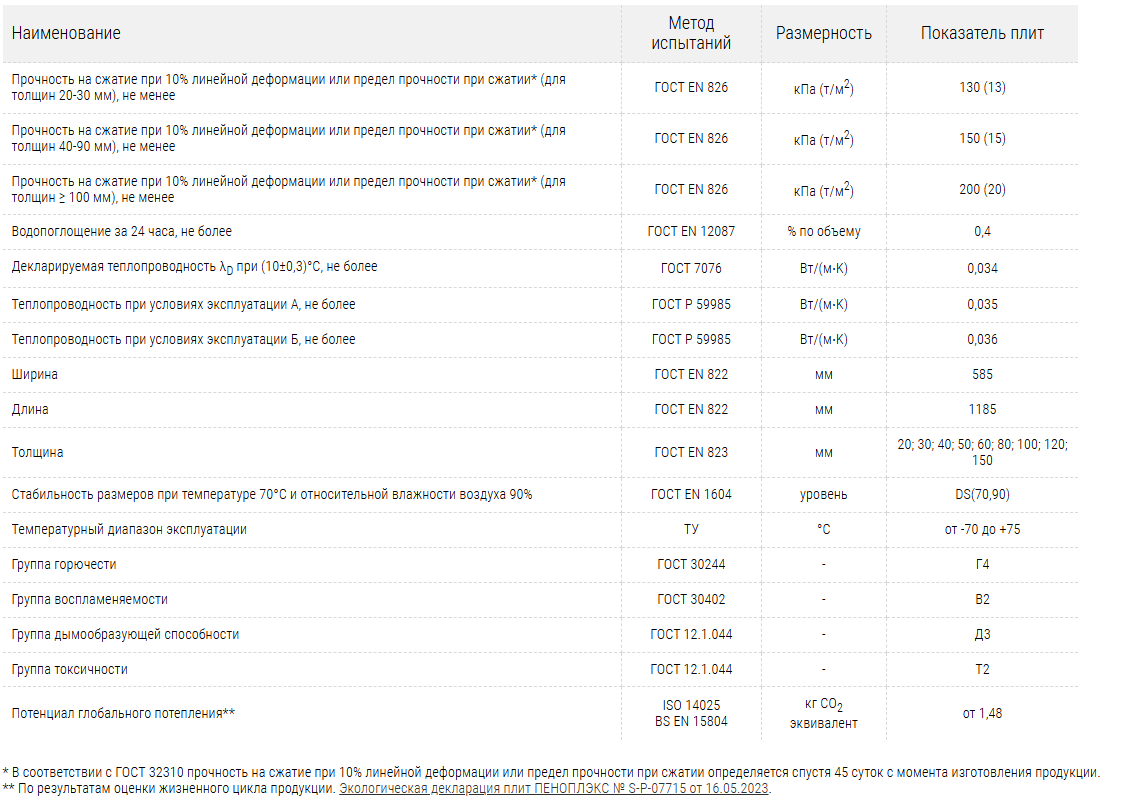This screenshot has height=805, width=1121.
Task: Select the ISO 14025 method cell
Action: pos(691,706)
